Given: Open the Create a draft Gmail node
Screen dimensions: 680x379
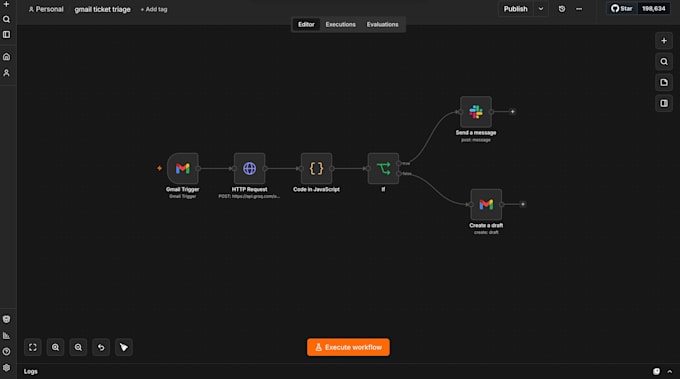Looking at the screenshot, I should click(486, 204).
